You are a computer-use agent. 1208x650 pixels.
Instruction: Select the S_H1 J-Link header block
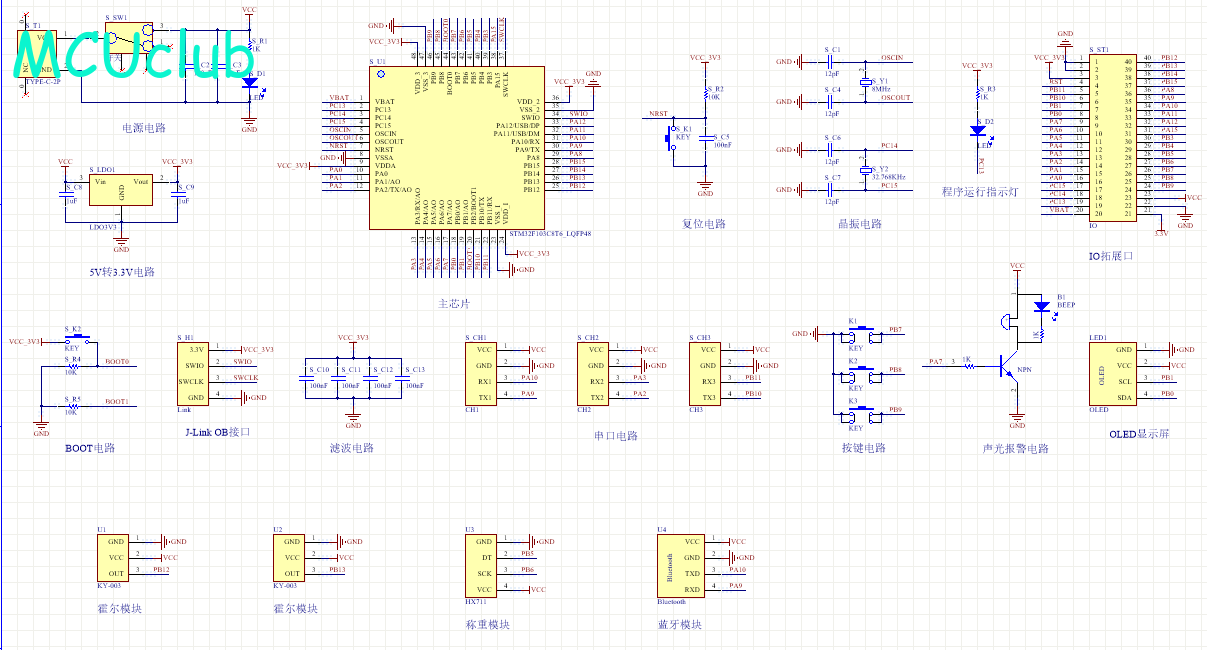click(x=192, y=374)
